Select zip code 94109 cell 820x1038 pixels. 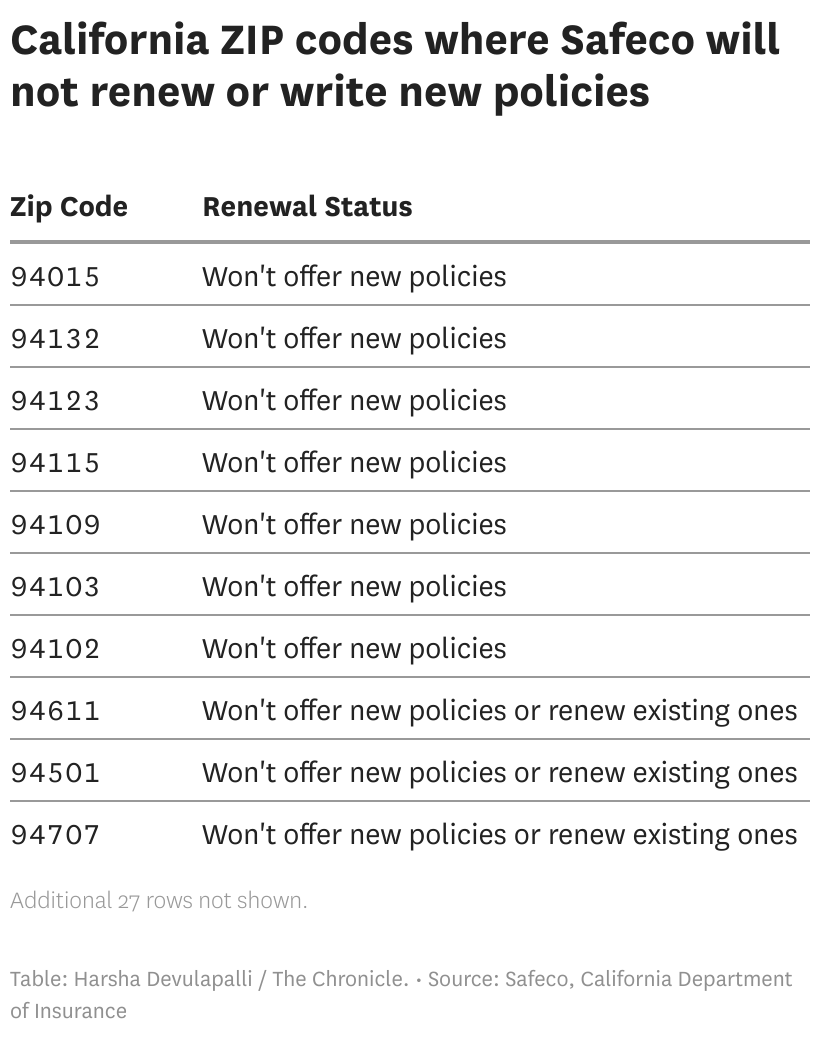tap(56, 524)
